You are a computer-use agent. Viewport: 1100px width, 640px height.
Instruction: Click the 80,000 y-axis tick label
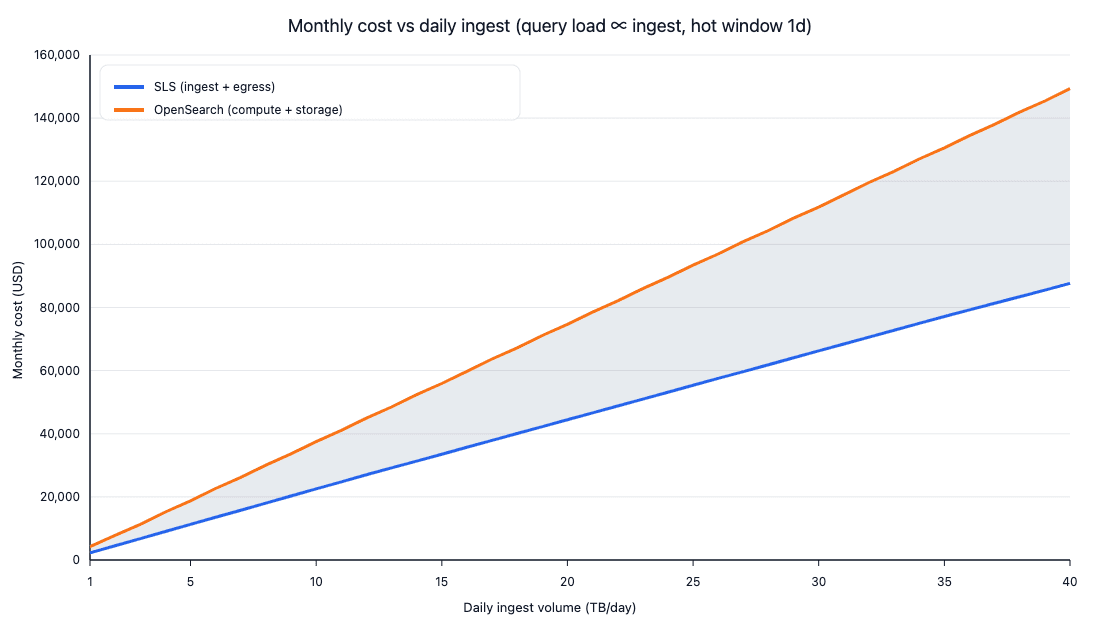[59, 308]
